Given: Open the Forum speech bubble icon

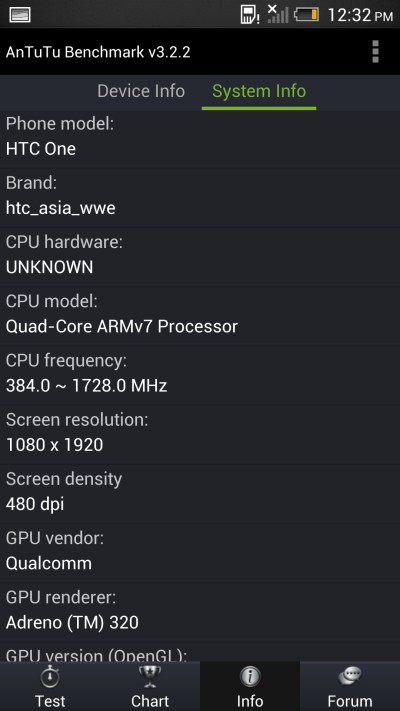Looking at the screenshot, I should [x=350, y=678].
